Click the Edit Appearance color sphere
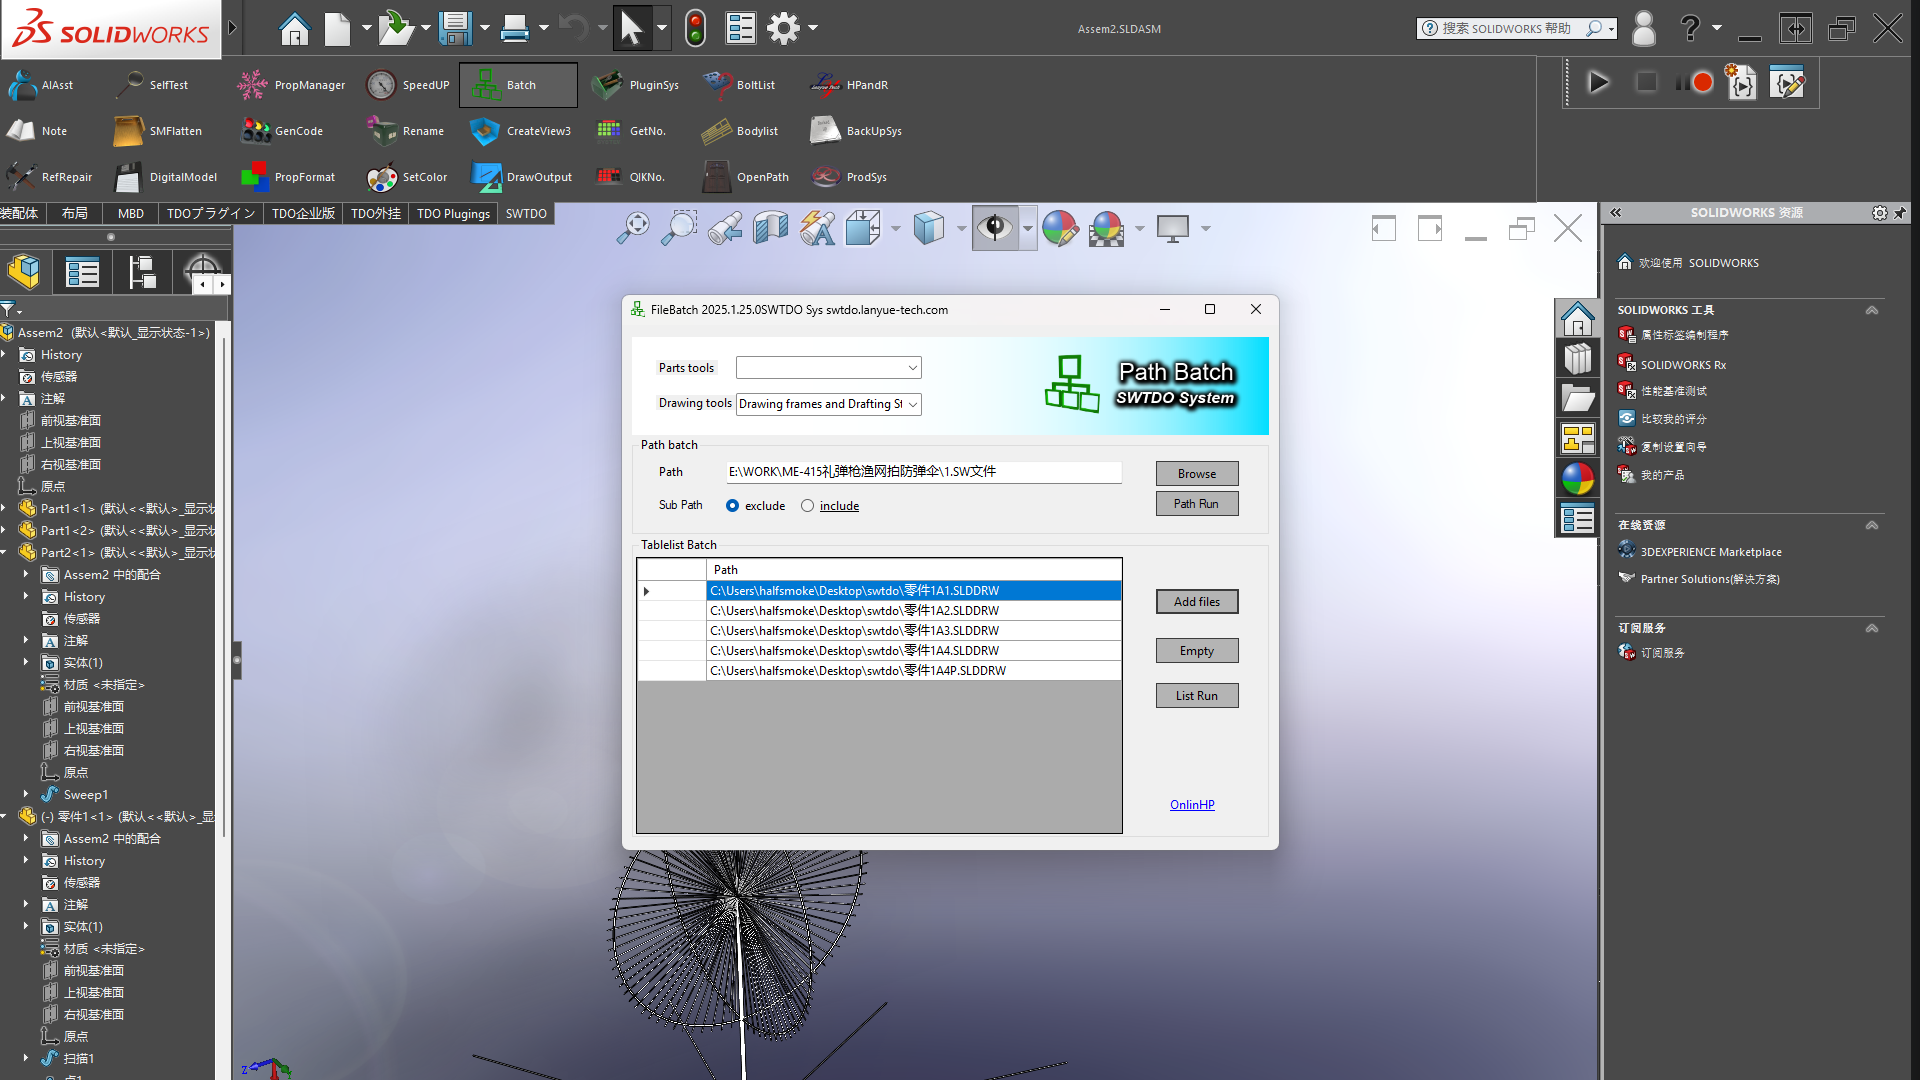This screenshot has height=1080, width=1920. (1060, 229)
